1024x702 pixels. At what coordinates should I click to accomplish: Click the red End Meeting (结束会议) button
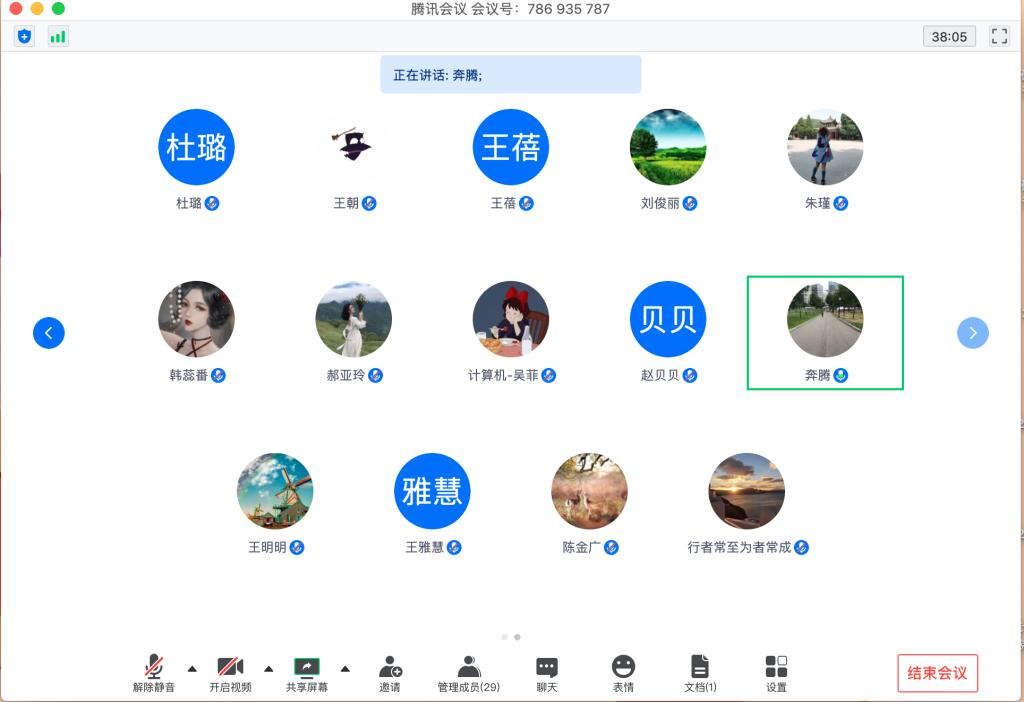pyautogui.click(x=937, y=673)
